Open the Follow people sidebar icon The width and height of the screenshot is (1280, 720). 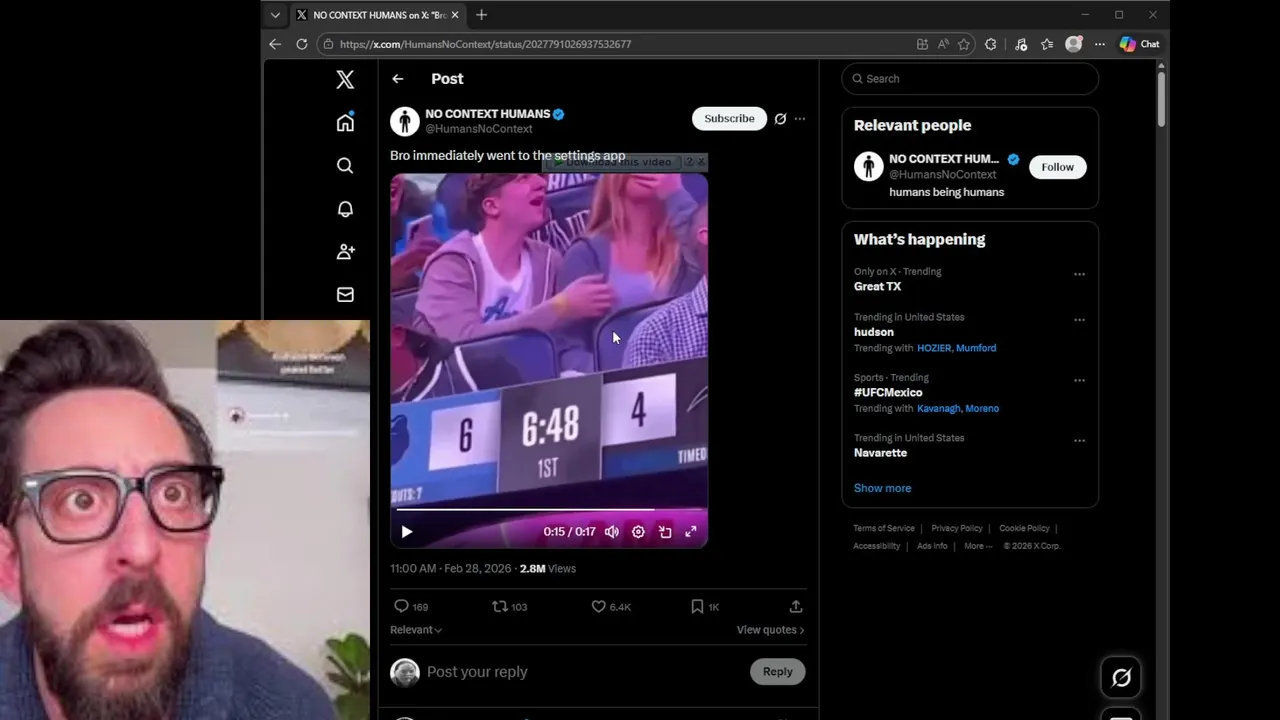[345, 252]
